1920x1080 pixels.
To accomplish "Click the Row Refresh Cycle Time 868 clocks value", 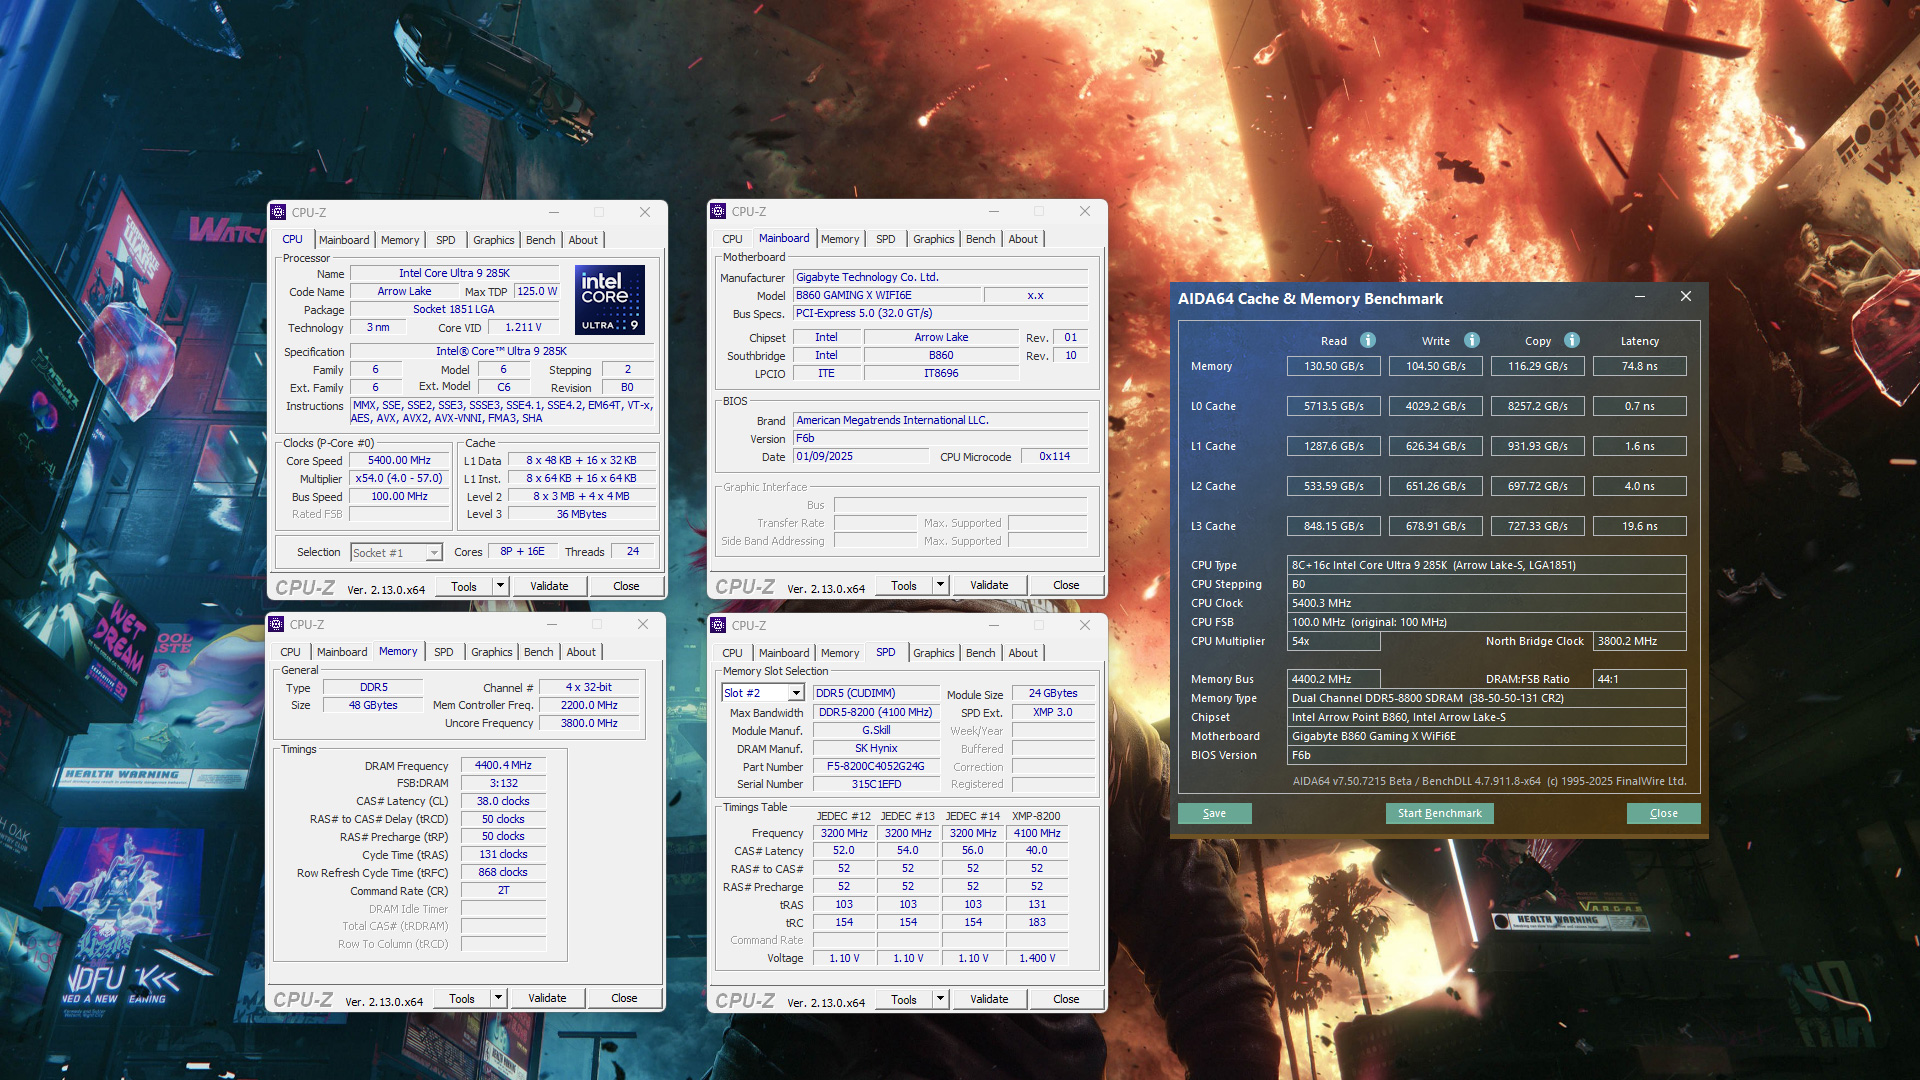I will pyautogui.click(x=503, y=872).
